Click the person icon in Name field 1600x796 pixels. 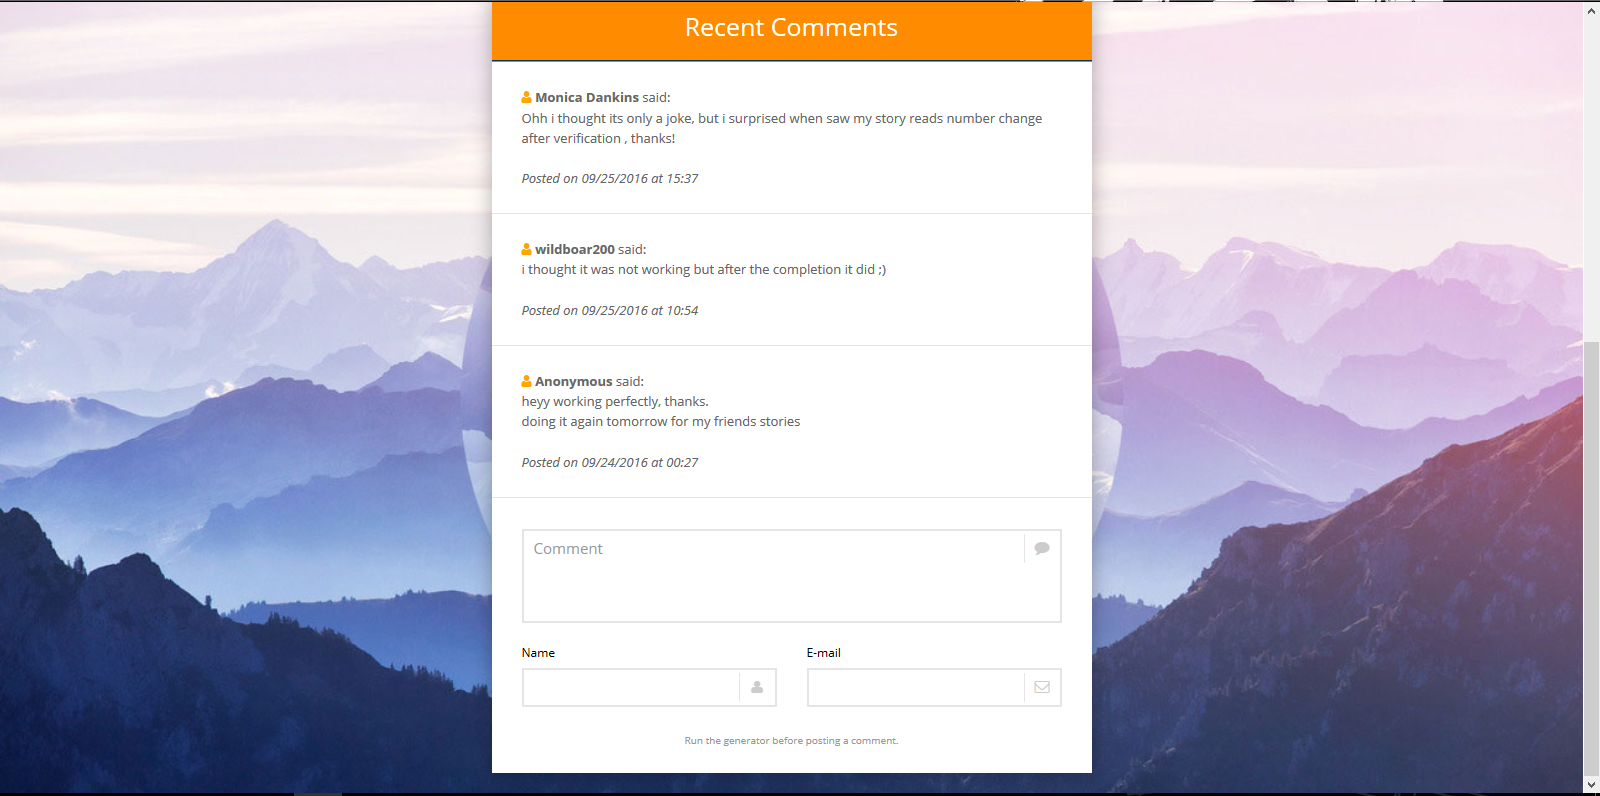757,687
